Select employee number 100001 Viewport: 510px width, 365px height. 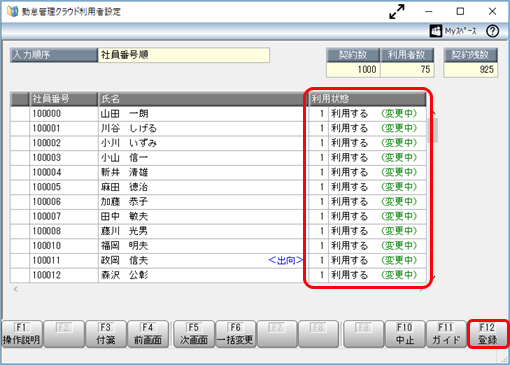64,128
